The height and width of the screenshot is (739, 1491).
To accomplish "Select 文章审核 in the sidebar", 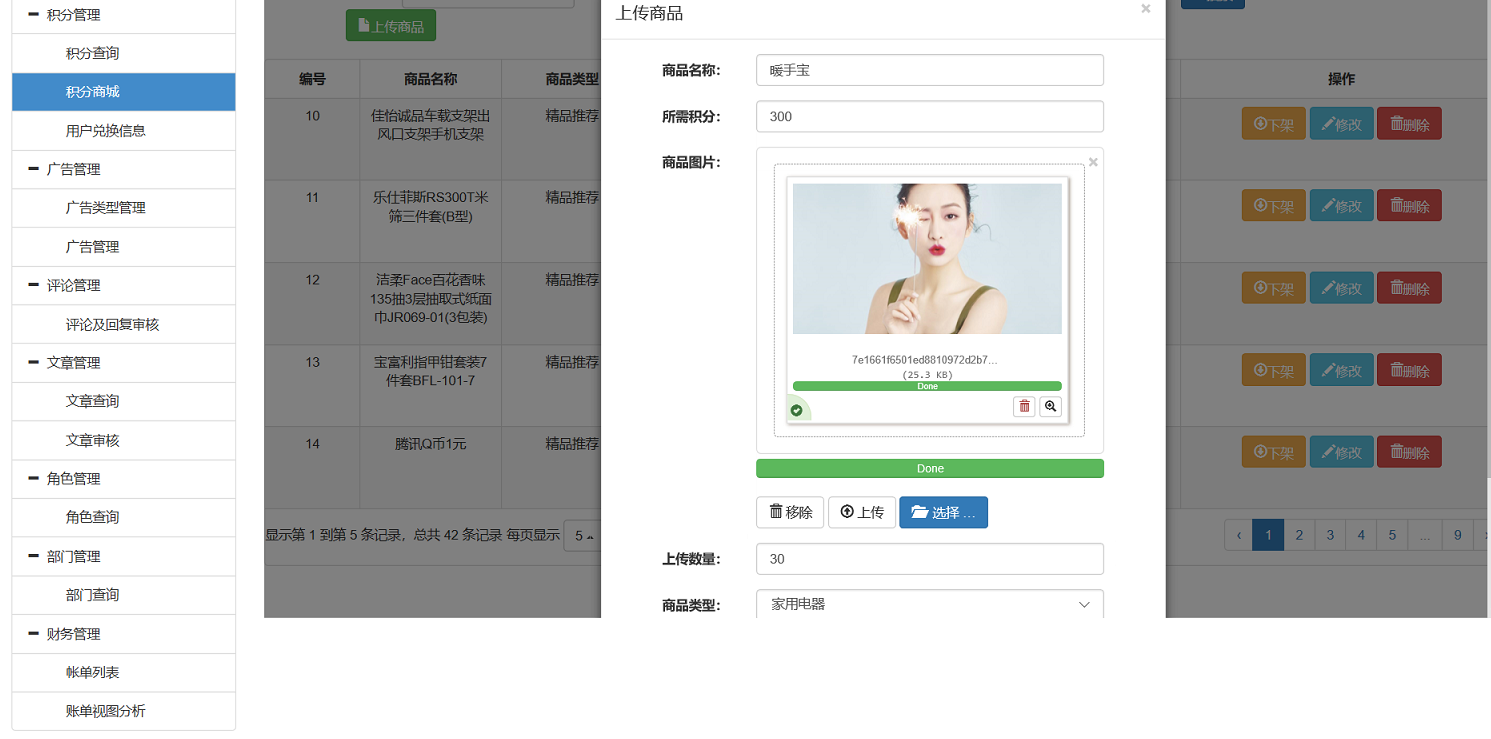I will pyautogui.click(x=93, y=440).
